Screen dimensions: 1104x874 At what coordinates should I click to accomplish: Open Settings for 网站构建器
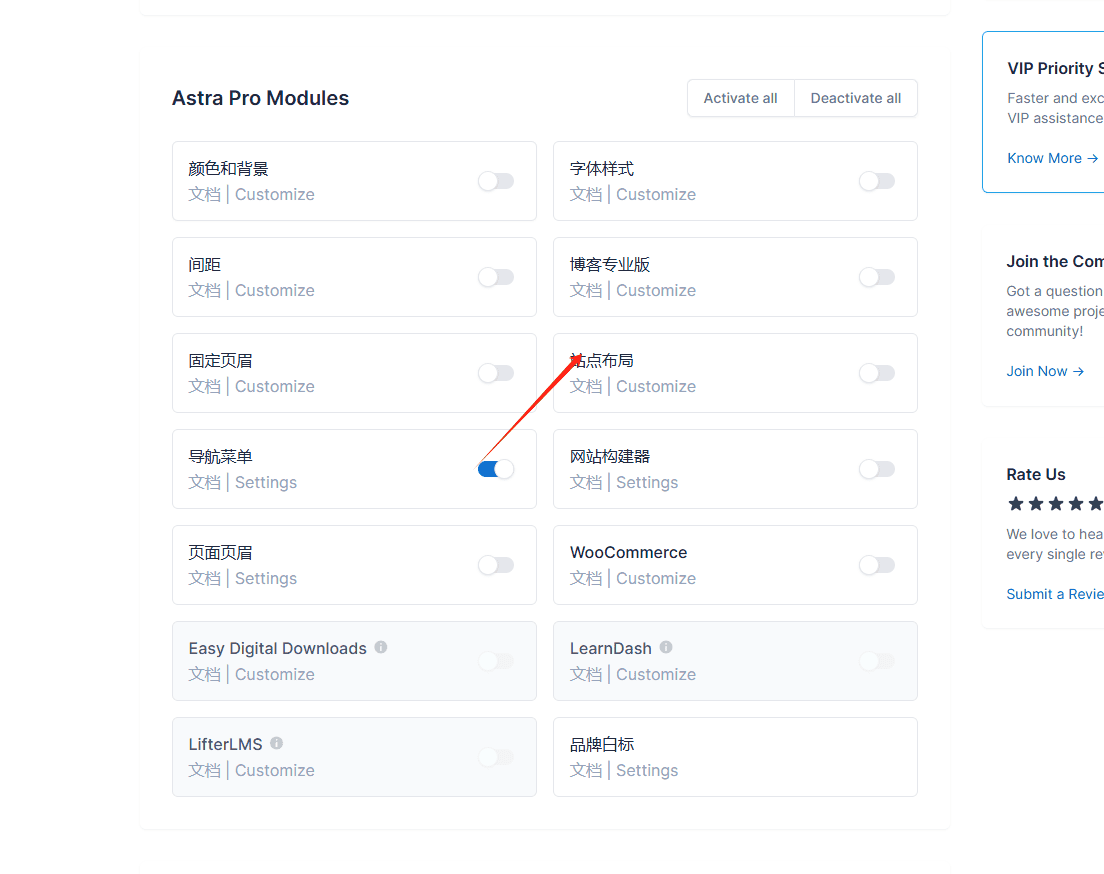coord(647,482)
